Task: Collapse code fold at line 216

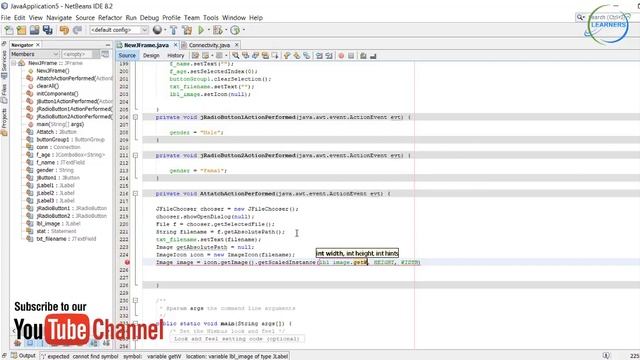Action: click(135, 193)
